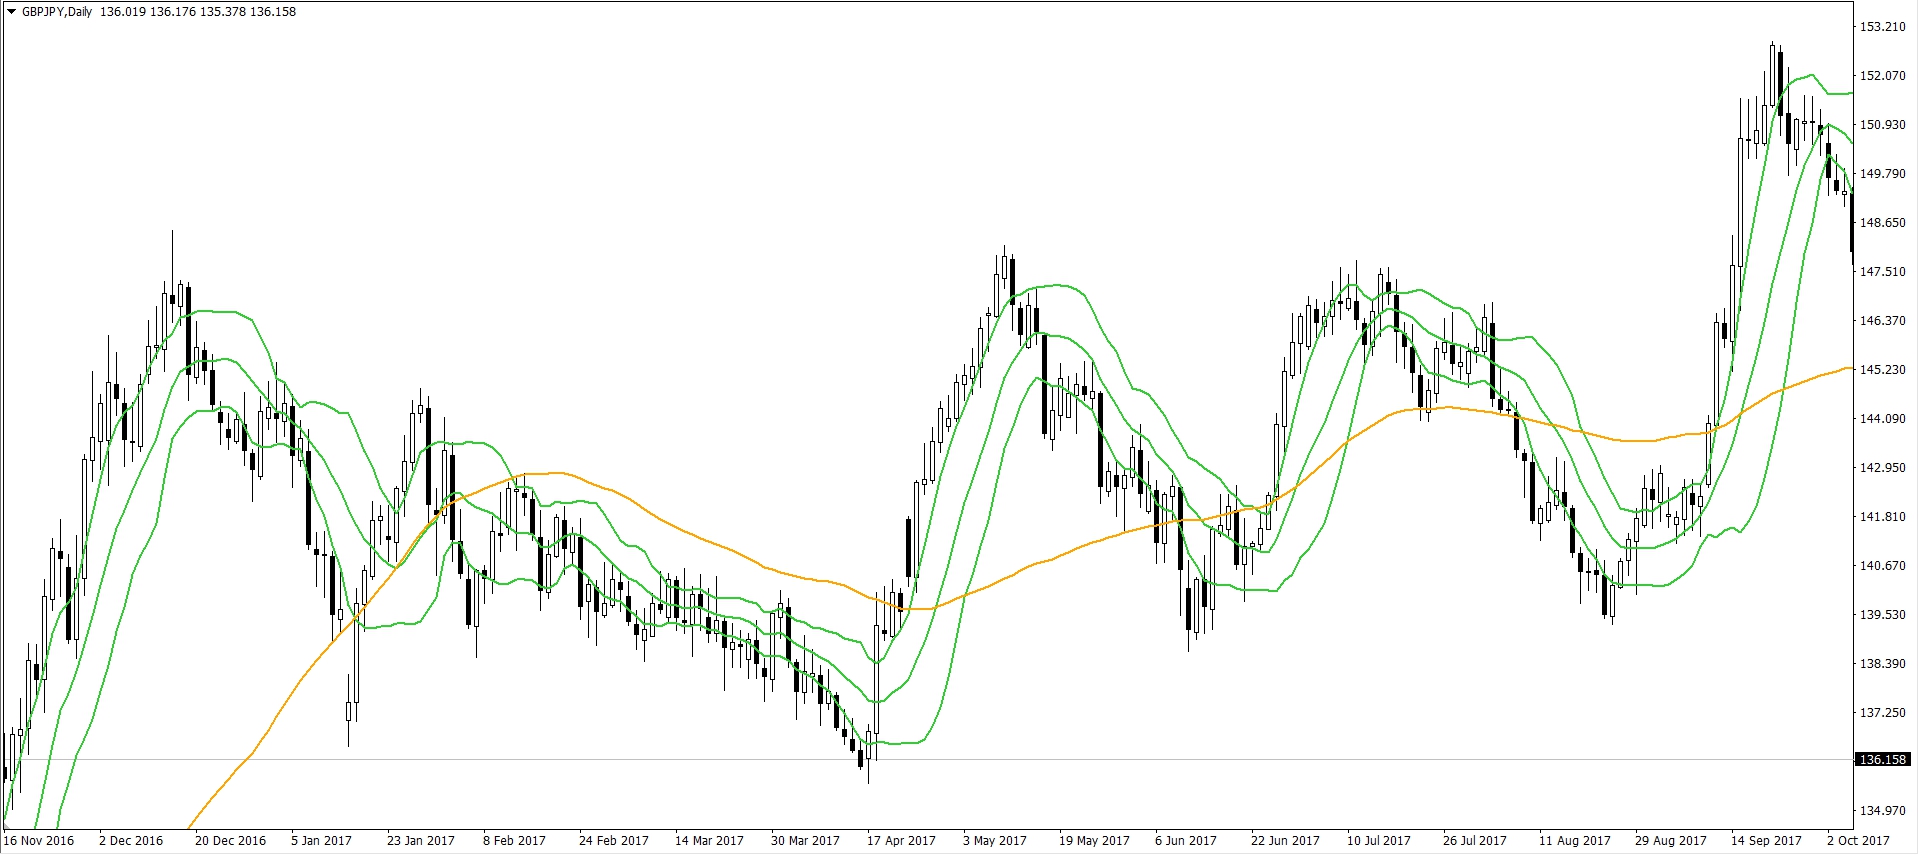Click the 19 May 2017 date label

point(1094,841)
